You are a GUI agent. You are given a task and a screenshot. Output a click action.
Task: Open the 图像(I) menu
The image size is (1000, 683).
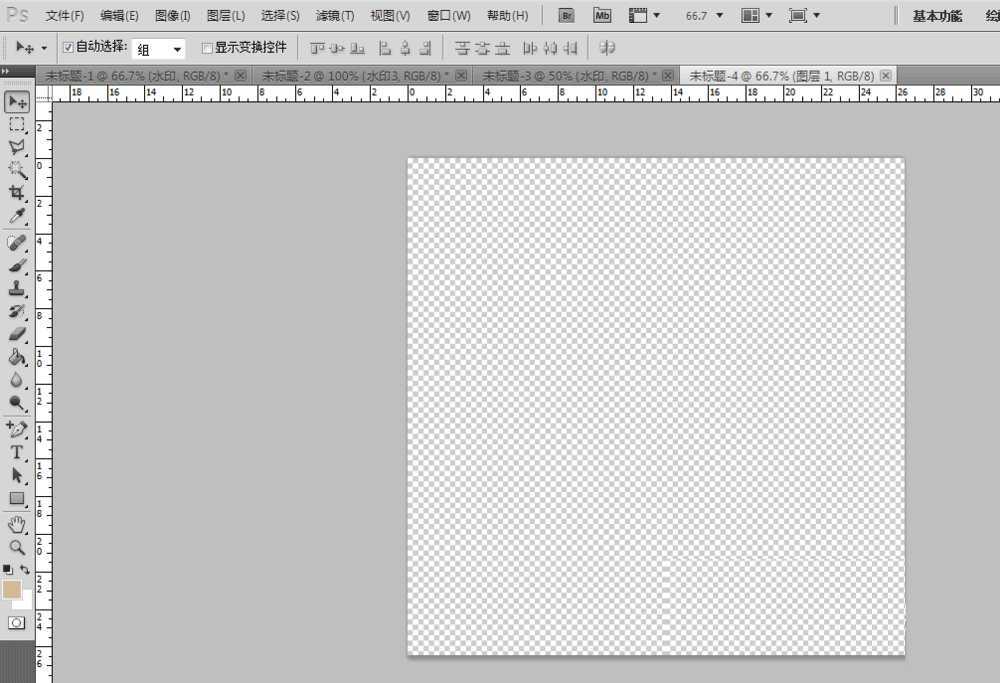click(x=172, y=15)
